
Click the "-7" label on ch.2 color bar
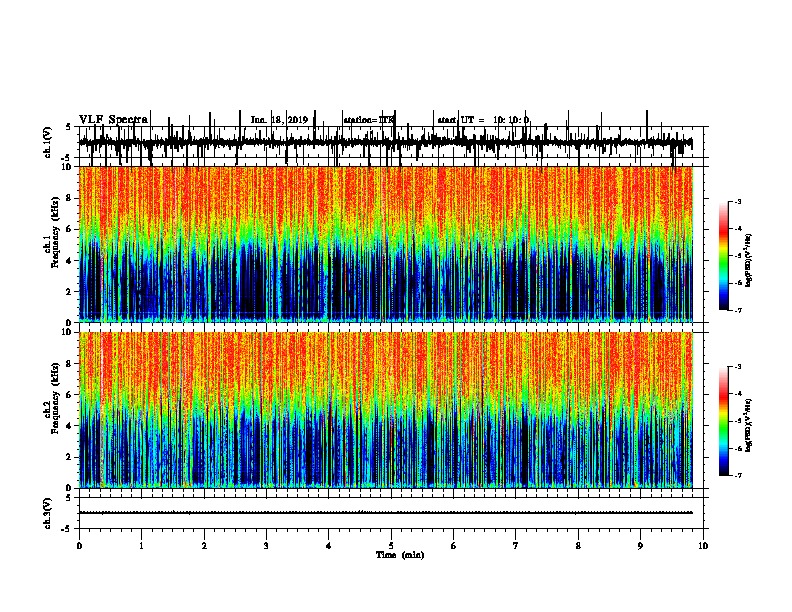coord(737,476)
